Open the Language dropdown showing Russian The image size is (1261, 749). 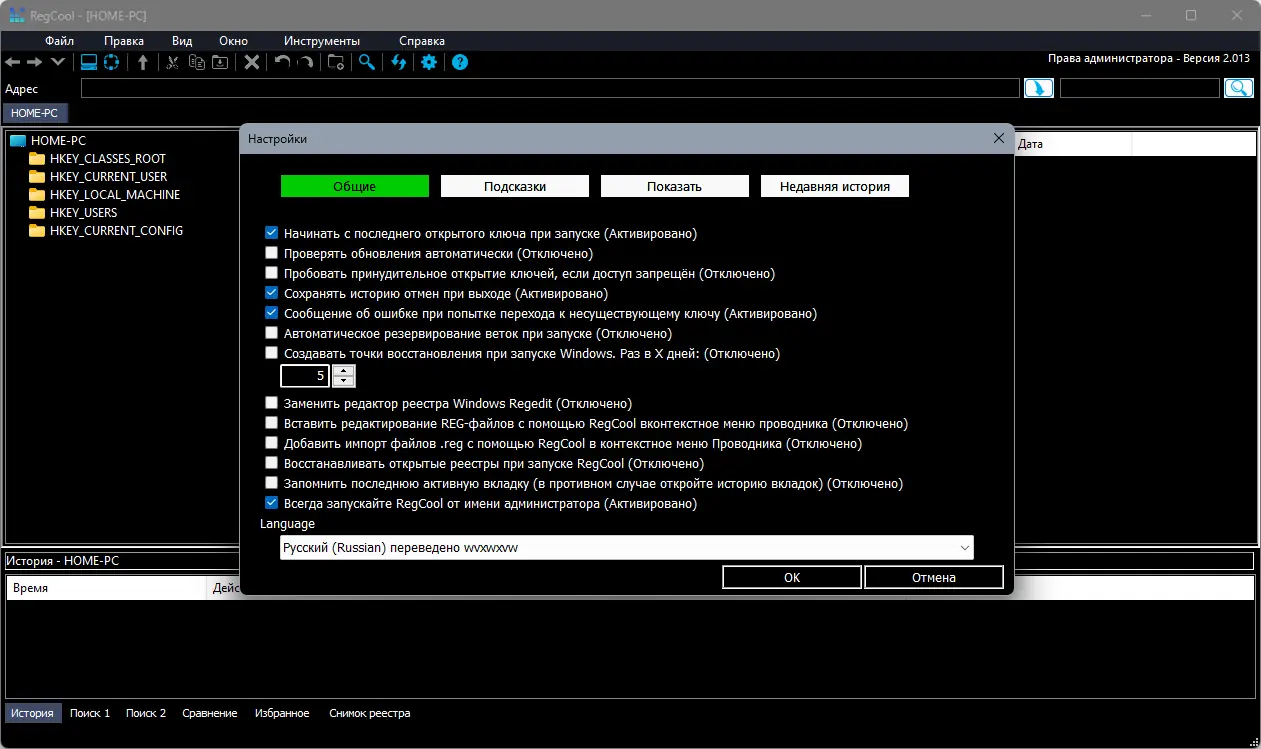point(626,547)
